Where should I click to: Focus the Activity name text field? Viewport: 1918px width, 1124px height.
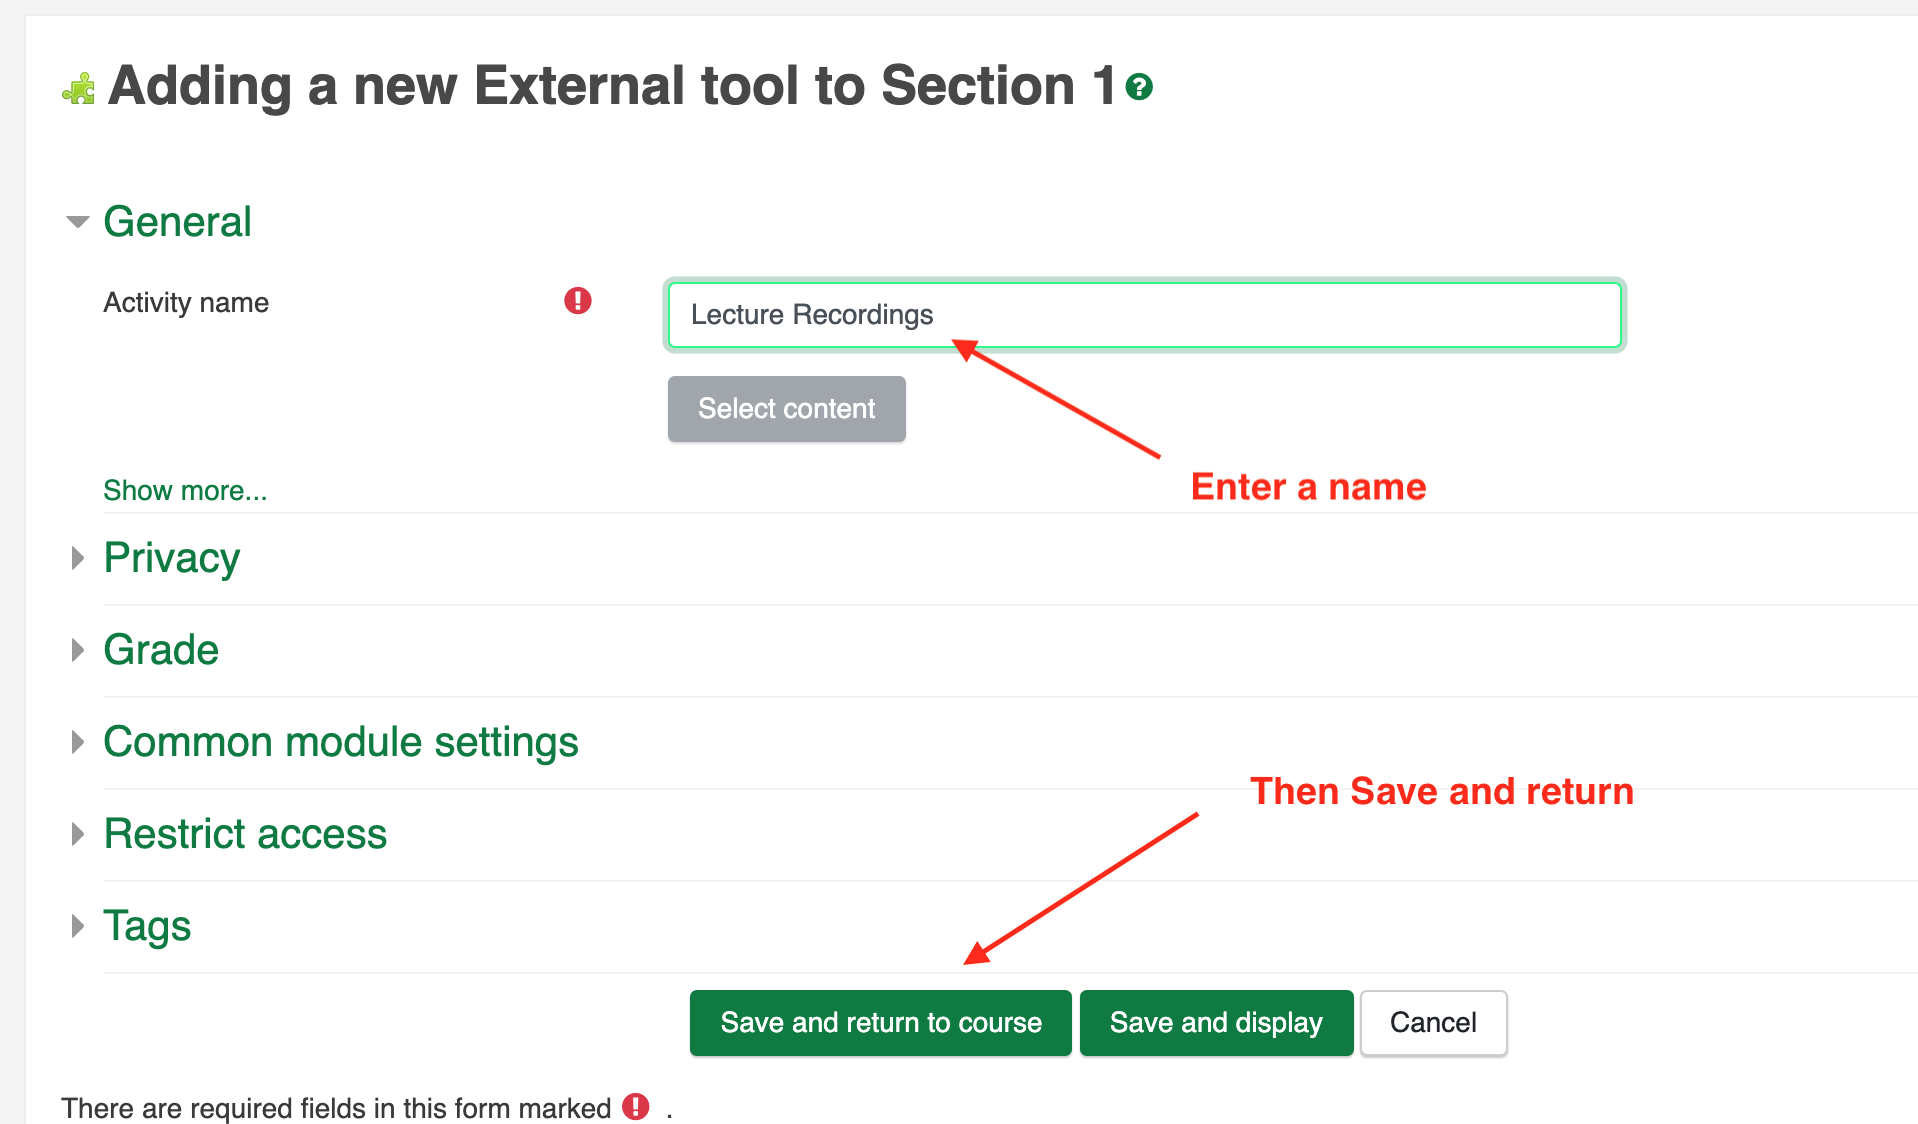click(1144, 315)
